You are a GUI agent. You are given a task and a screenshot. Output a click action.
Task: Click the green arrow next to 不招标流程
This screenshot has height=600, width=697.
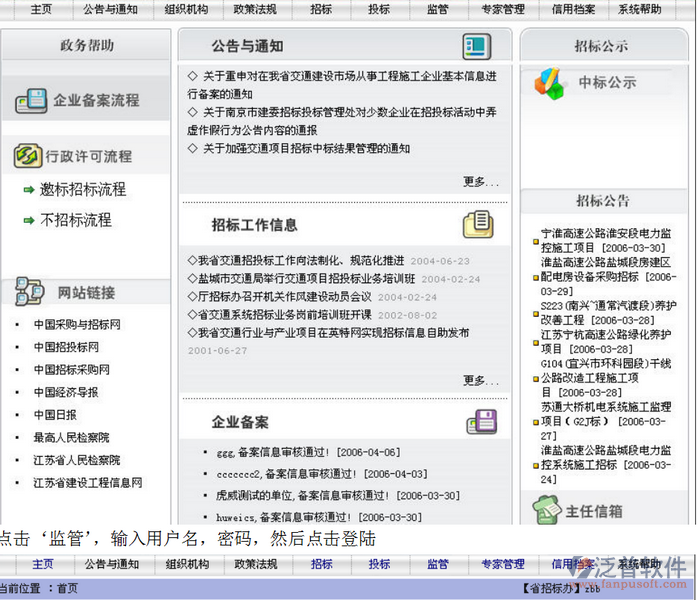pos(29,220)
